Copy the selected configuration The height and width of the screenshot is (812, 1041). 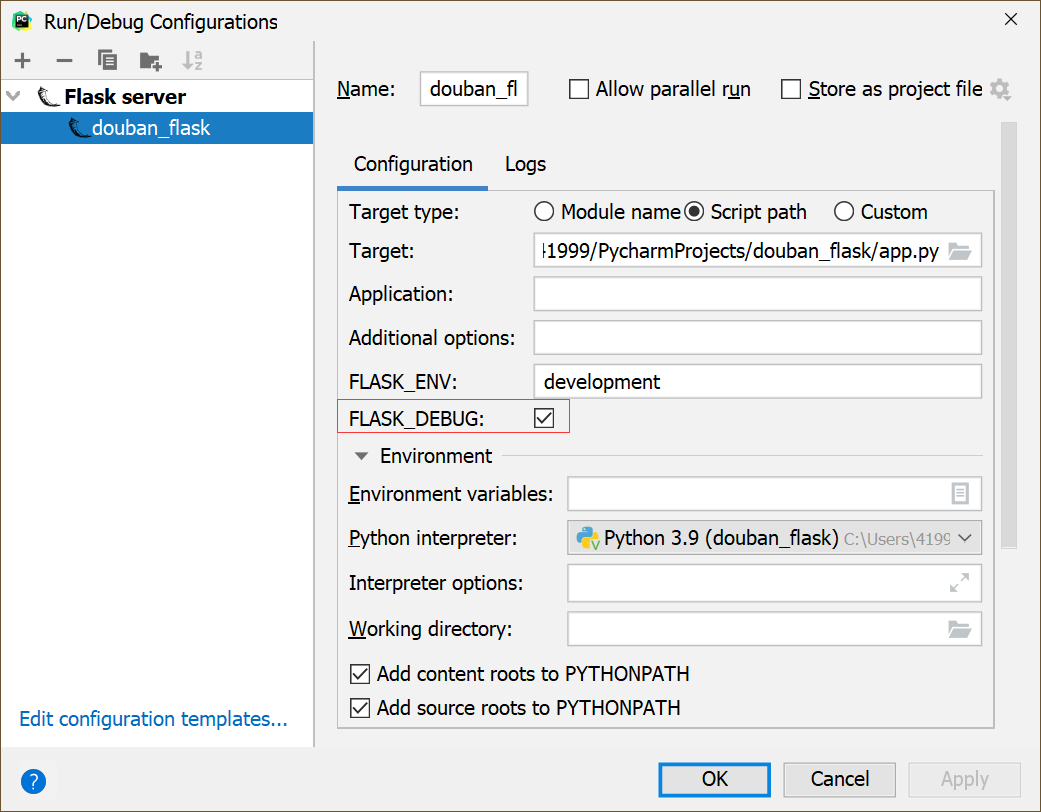point(107,60)
